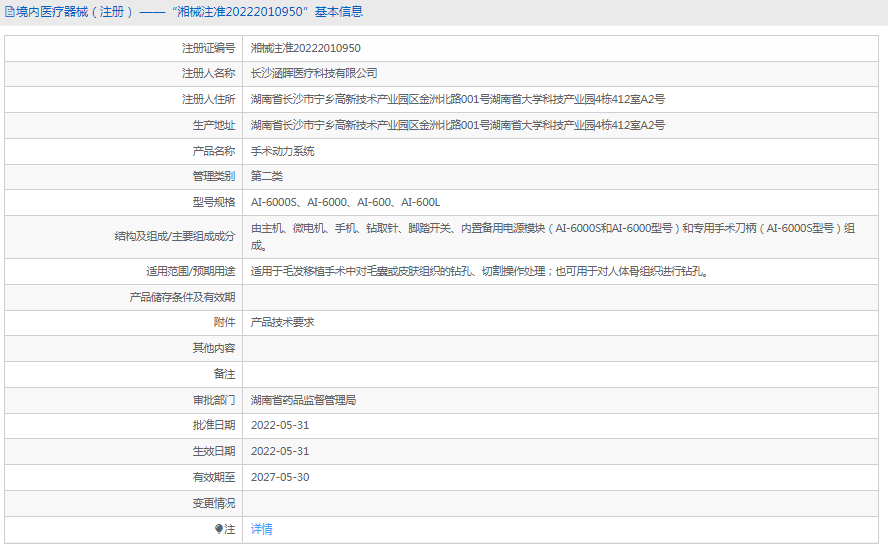Screen dimensions: 888x551
Task: Click the 生产地址 label
Action: 214,125
